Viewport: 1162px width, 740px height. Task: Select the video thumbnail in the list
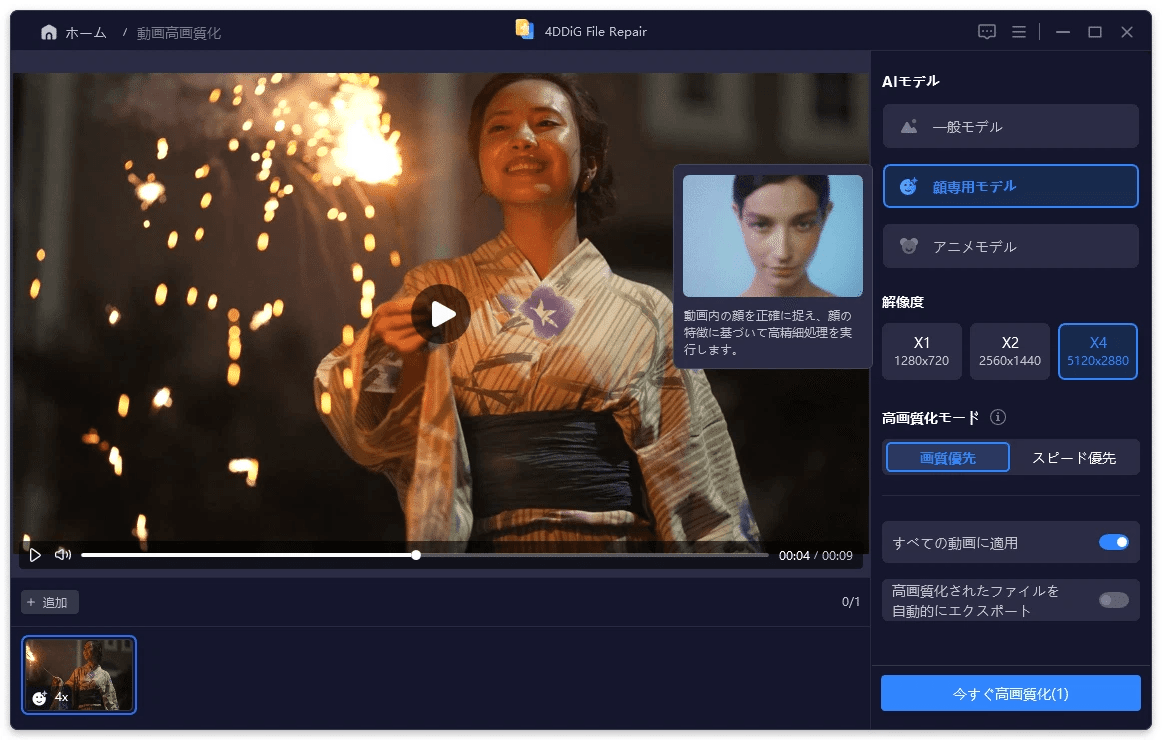coord(79,675)
